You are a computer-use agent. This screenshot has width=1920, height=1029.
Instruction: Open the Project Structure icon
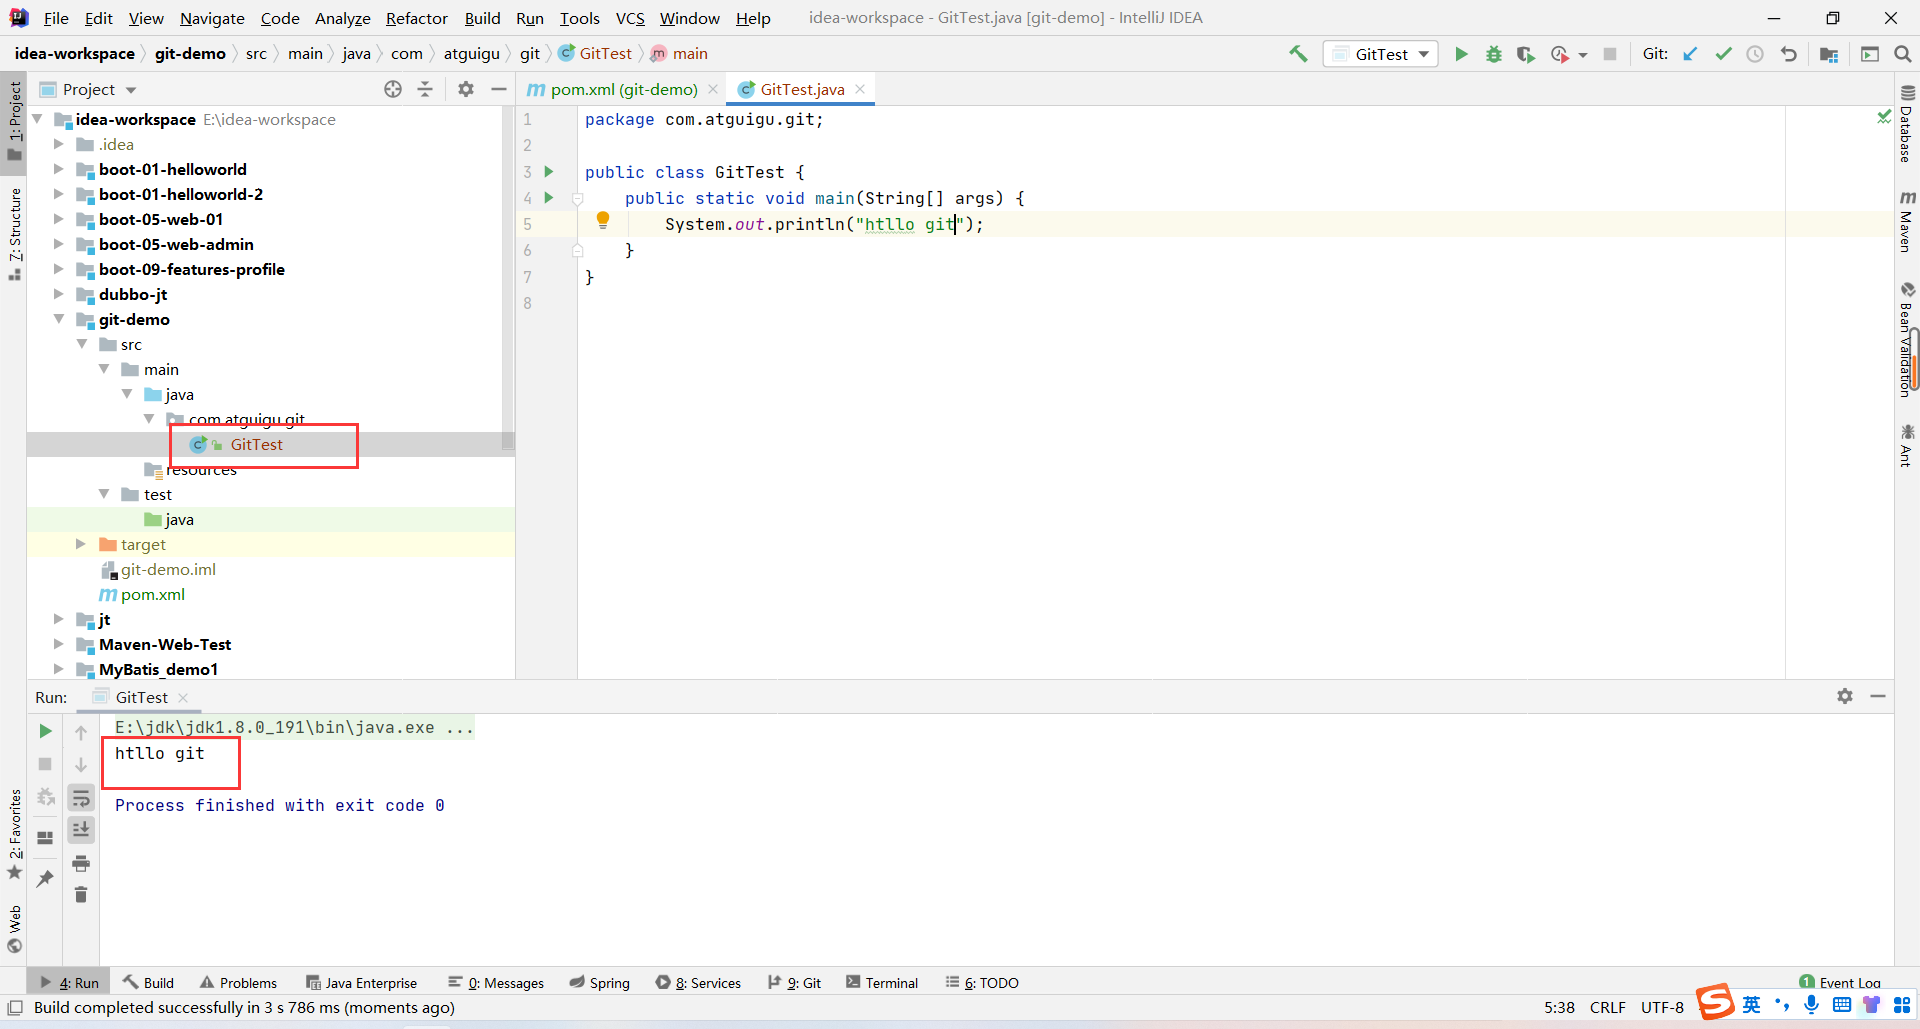tap(1829, 54)
